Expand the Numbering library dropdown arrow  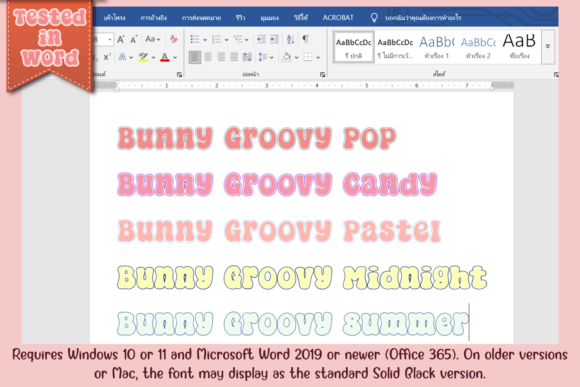click(226, 40)
